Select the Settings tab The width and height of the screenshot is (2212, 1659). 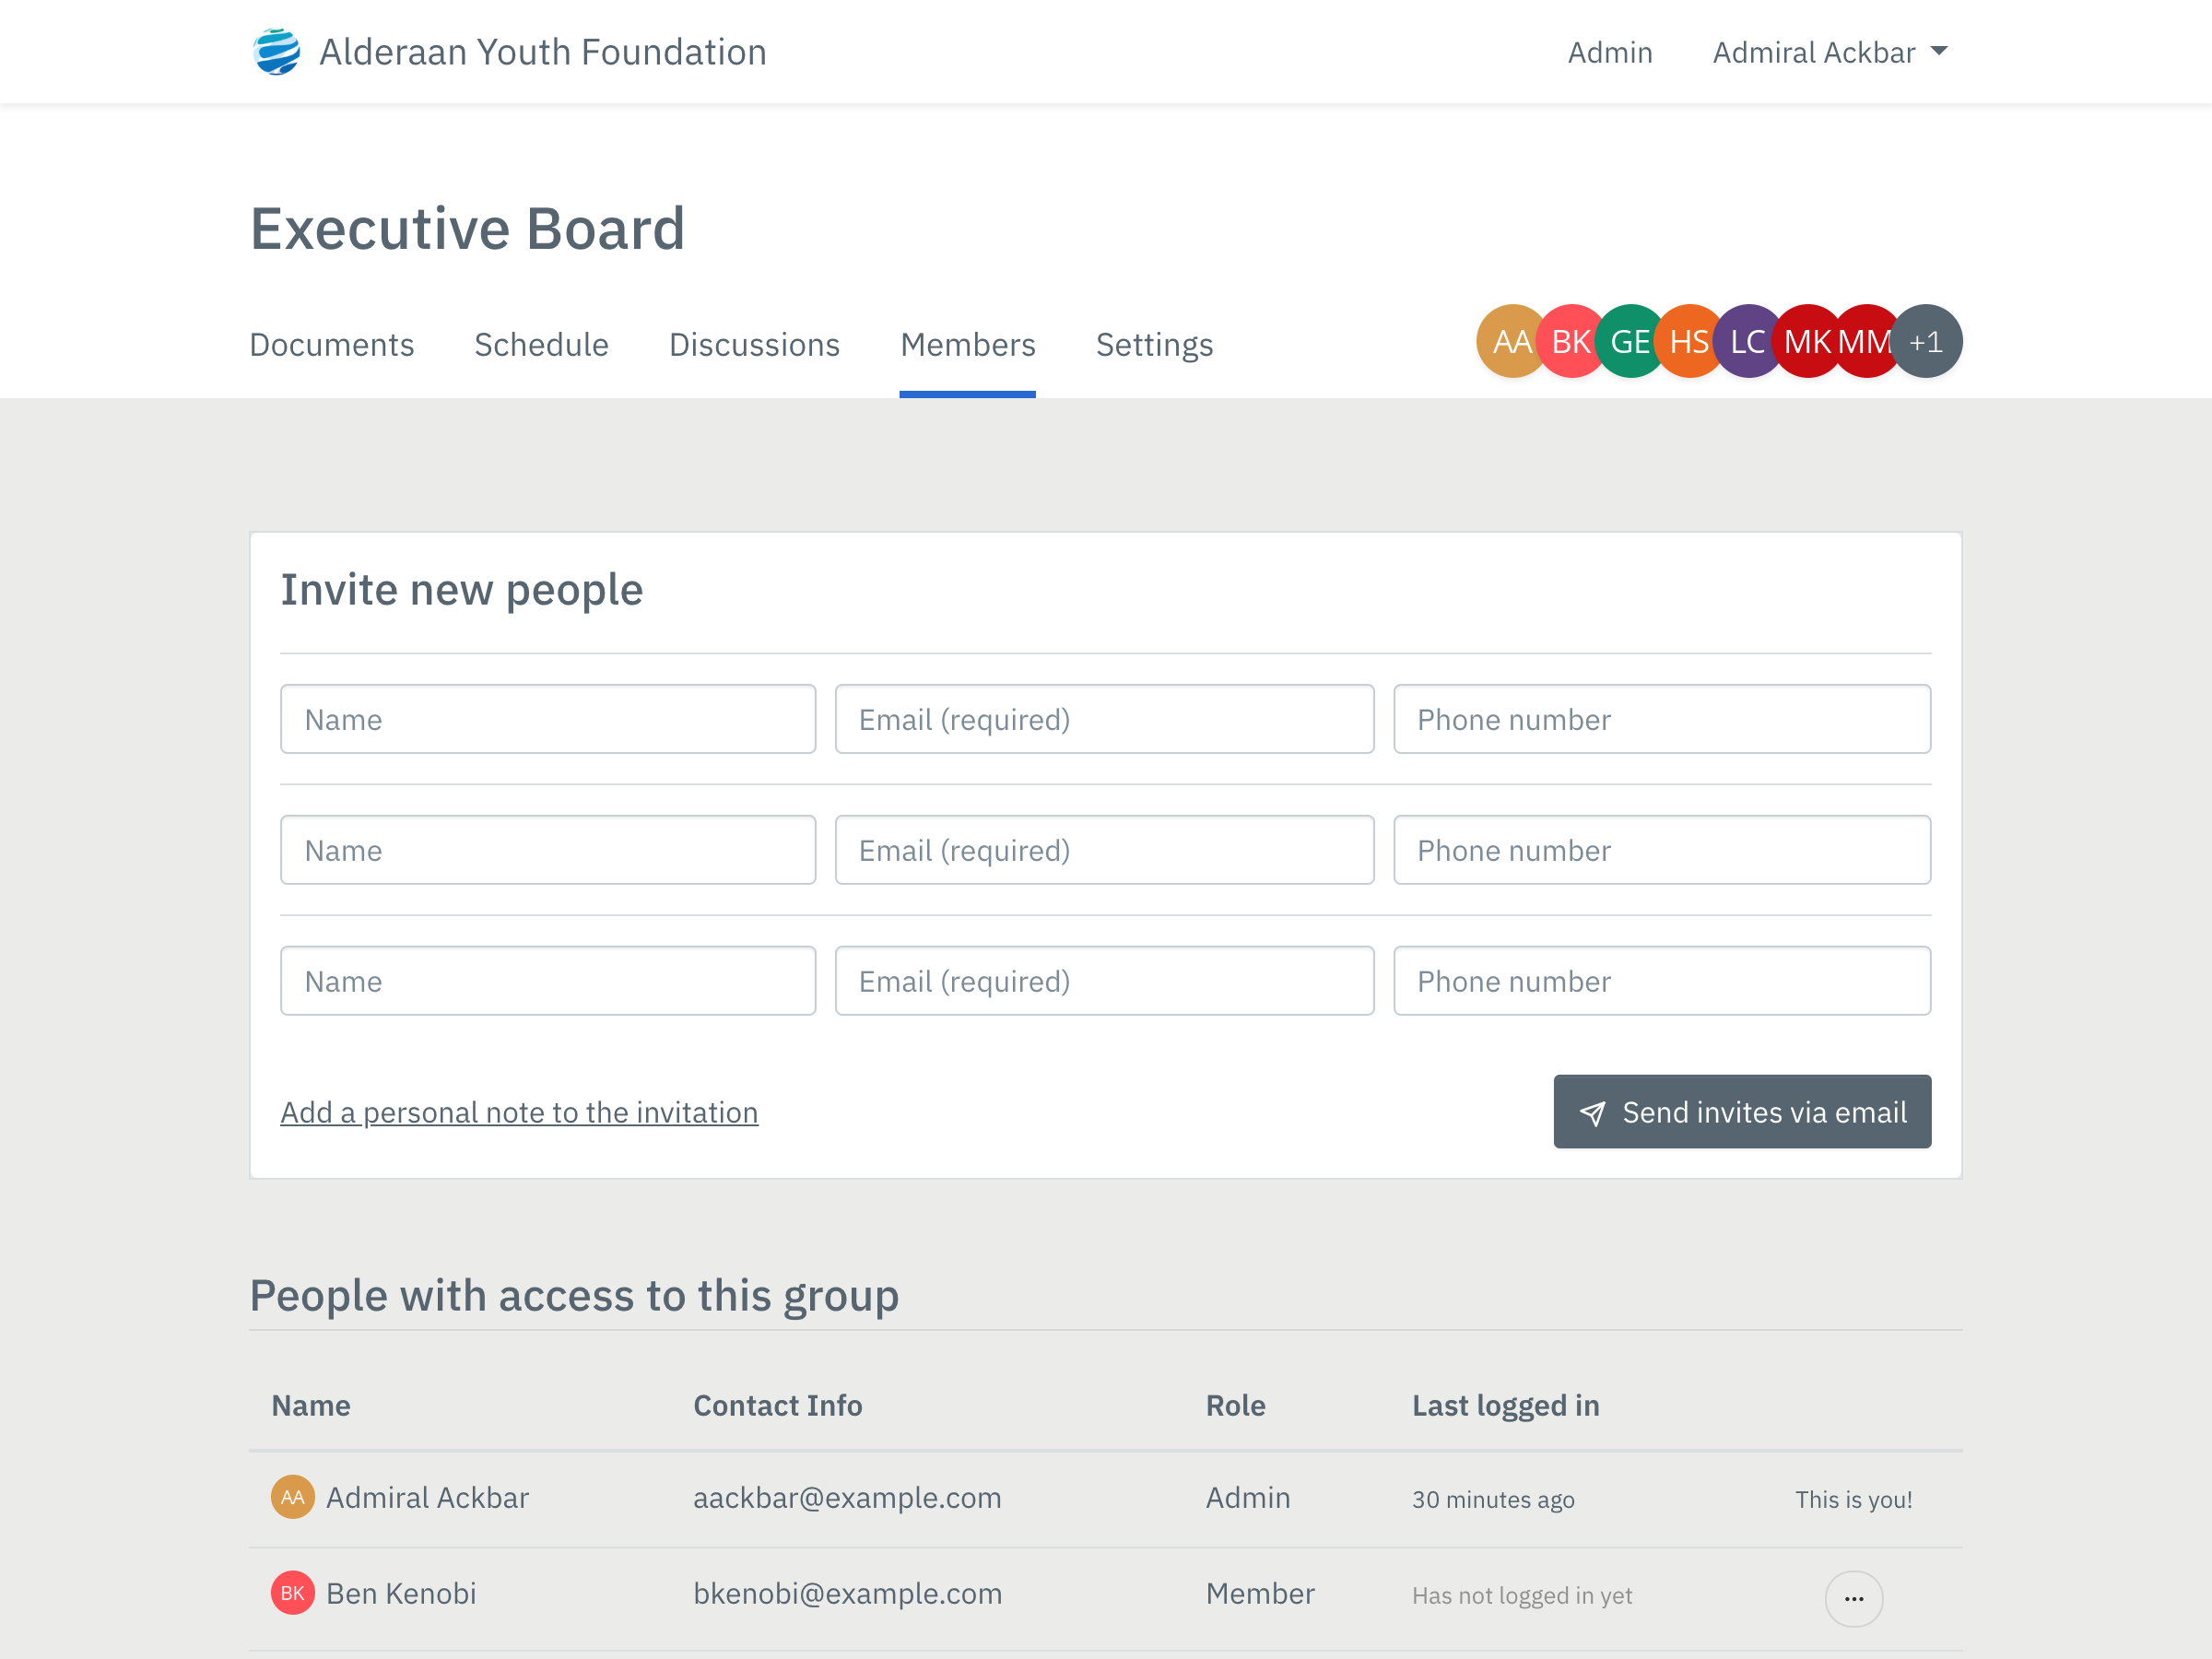[1155, 343]
